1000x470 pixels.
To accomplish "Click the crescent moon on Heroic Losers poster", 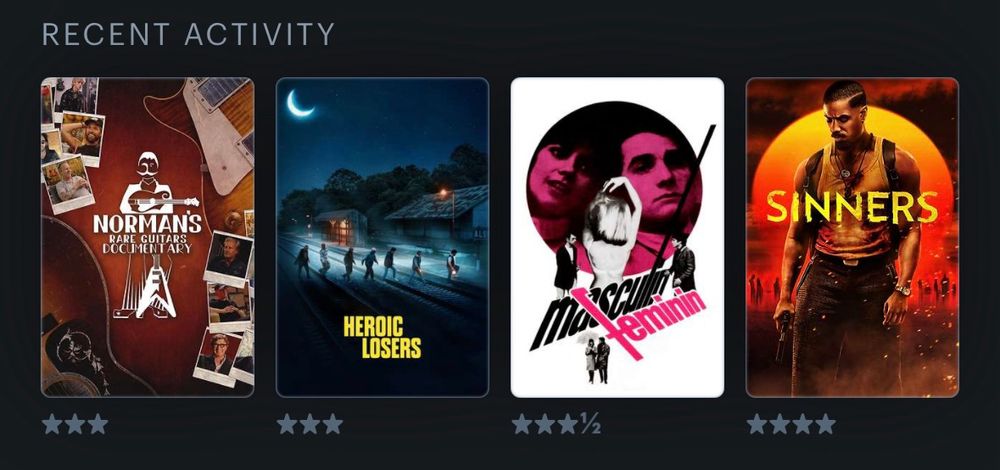I will tap(299, 103).
